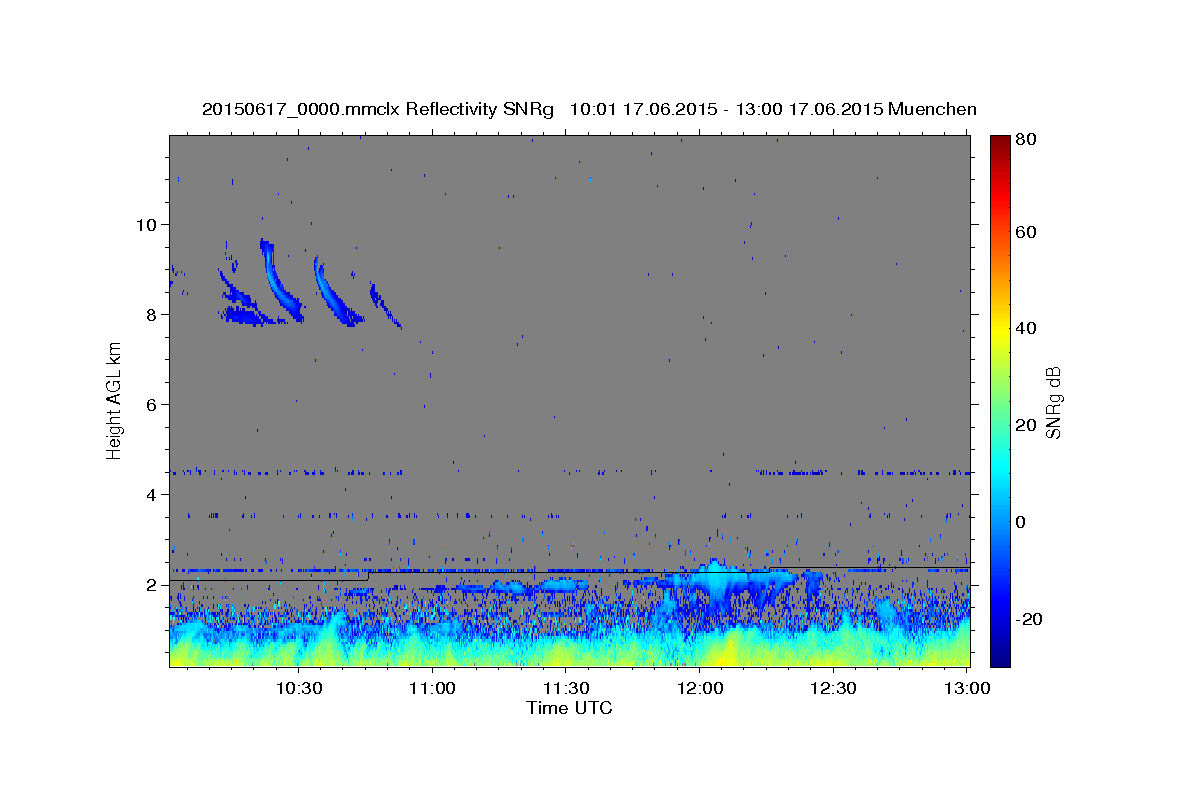Click the 11:30 time tick label
The height and width of the screenshot is (800, 1200).
pos(565,688)
